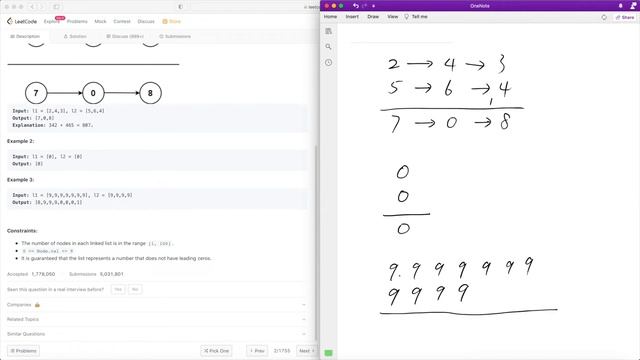Click the LeetCode logo in browser

[22, 21]
